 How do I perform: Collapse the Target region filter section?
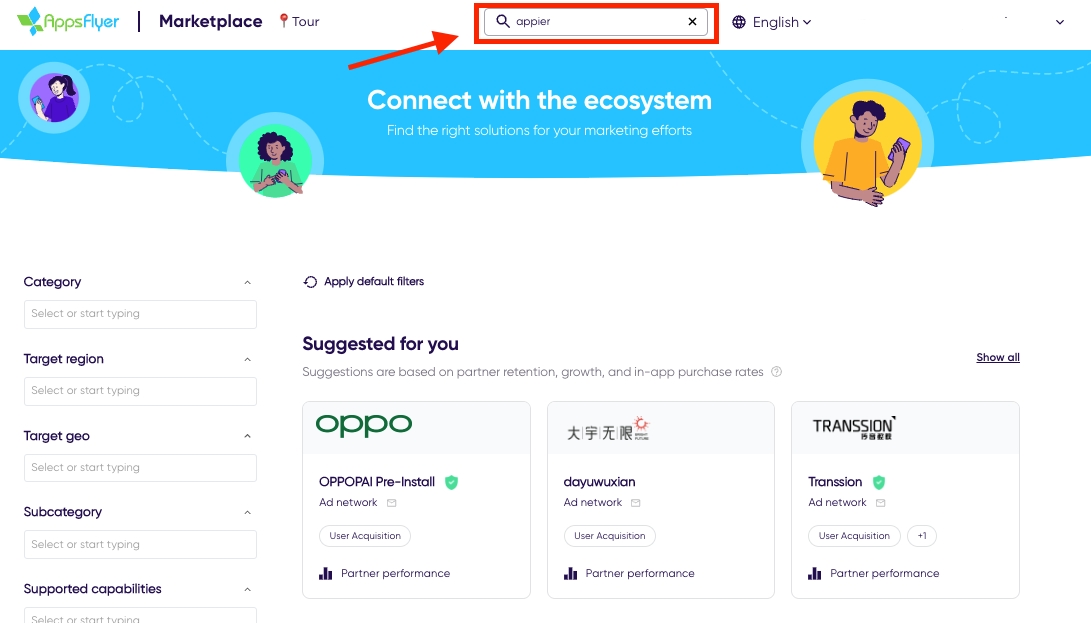coord(247,360)
